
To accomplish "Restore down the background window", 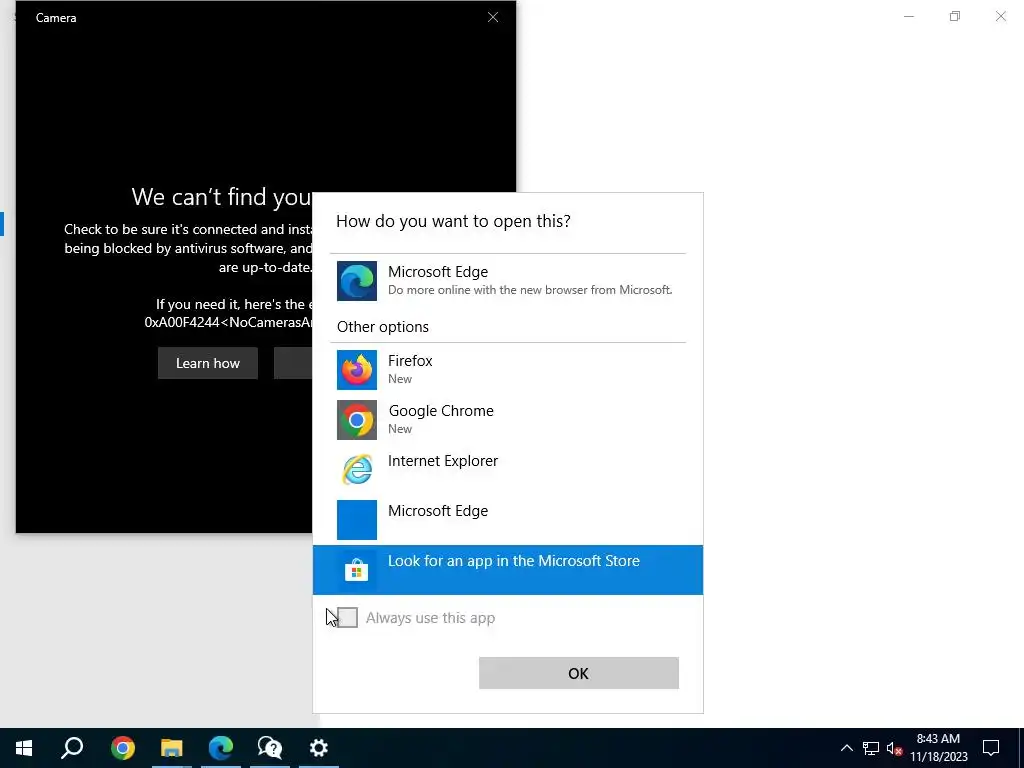I will coord(955,16).
